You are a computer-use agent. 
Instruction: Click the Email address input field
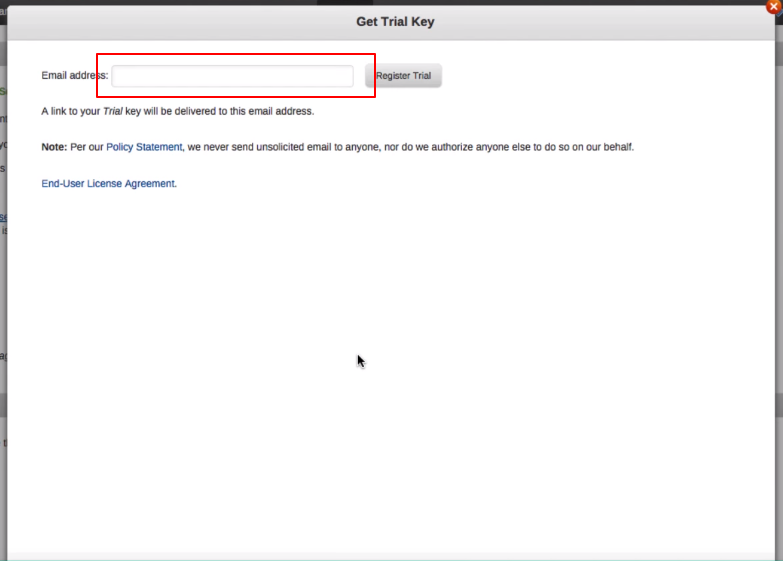click(x=232, y=76)
